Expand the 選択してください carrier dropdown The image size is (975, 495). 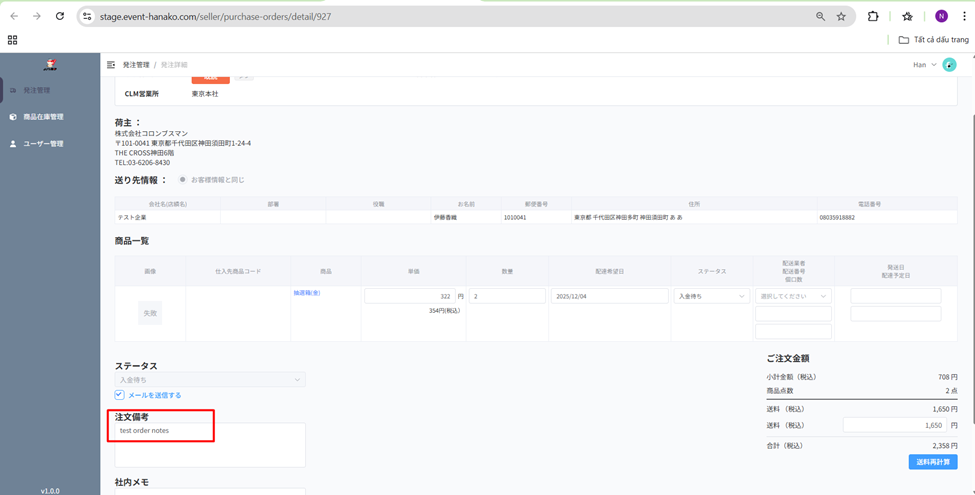793,296
